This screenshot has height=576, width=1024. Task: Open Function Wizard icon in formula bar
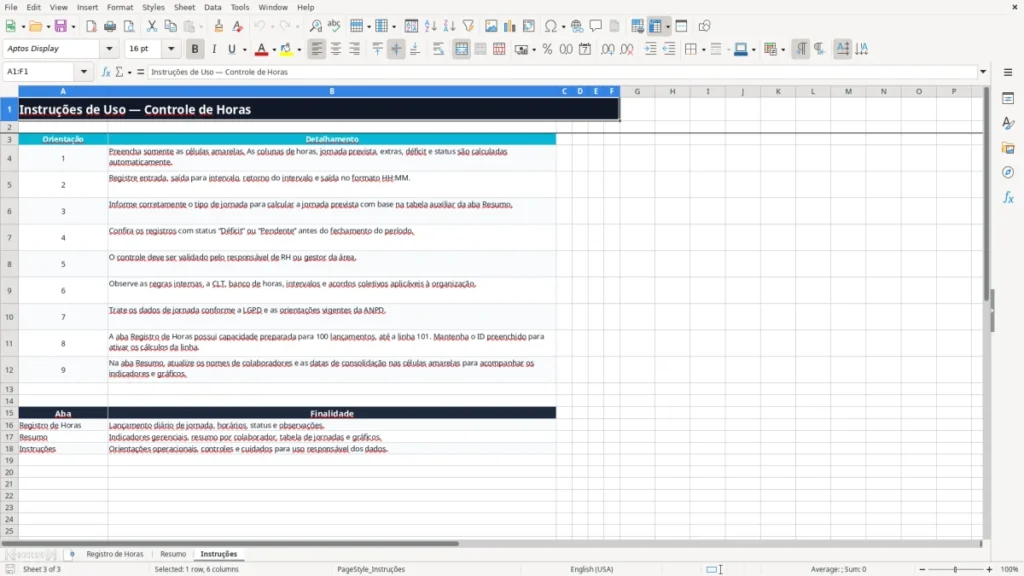pos(106,72)
